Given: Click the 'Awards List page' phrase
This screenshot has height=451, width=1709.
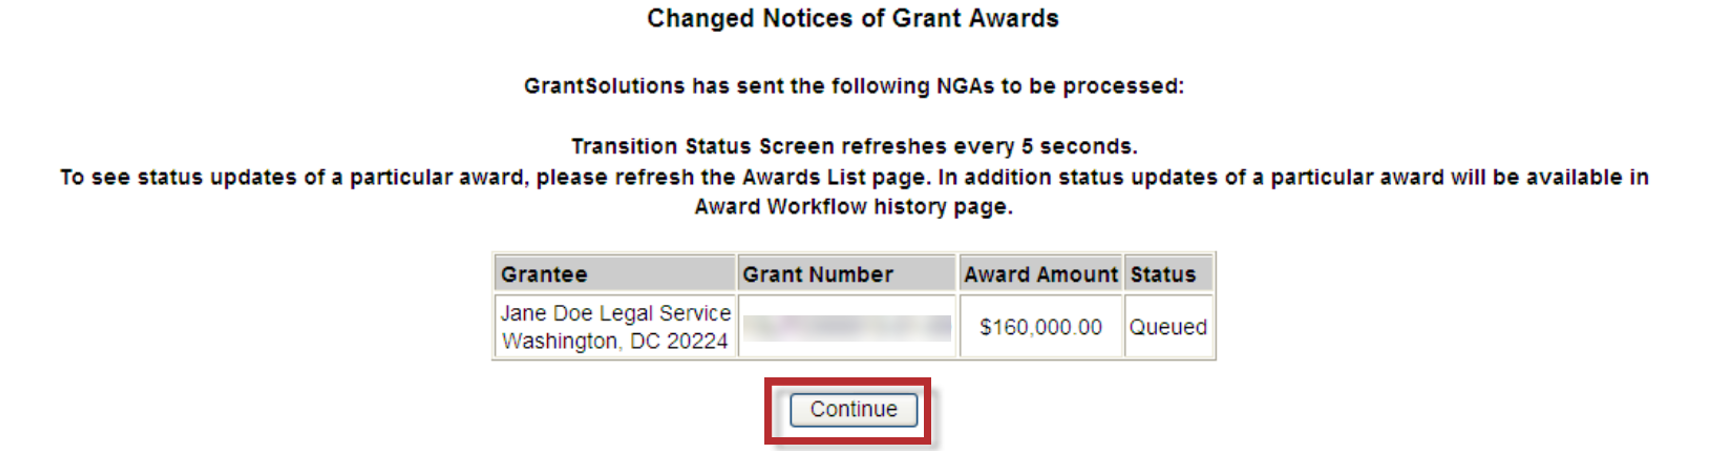Looking at the screenshot, I should click(833, 177).
